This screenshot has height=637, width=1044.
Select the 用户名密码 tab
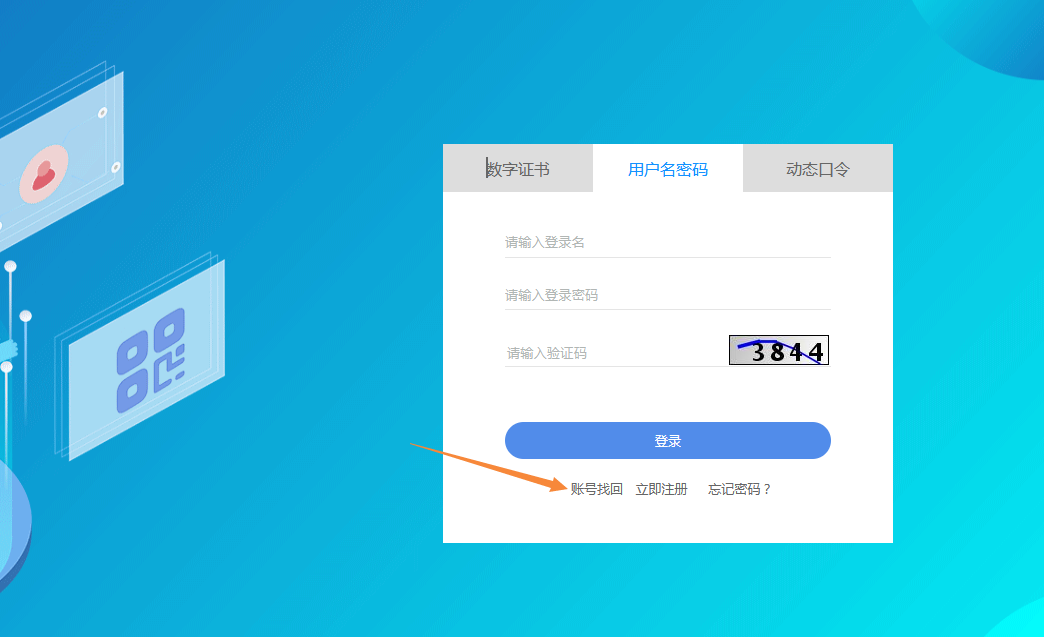tap(667, 169)
